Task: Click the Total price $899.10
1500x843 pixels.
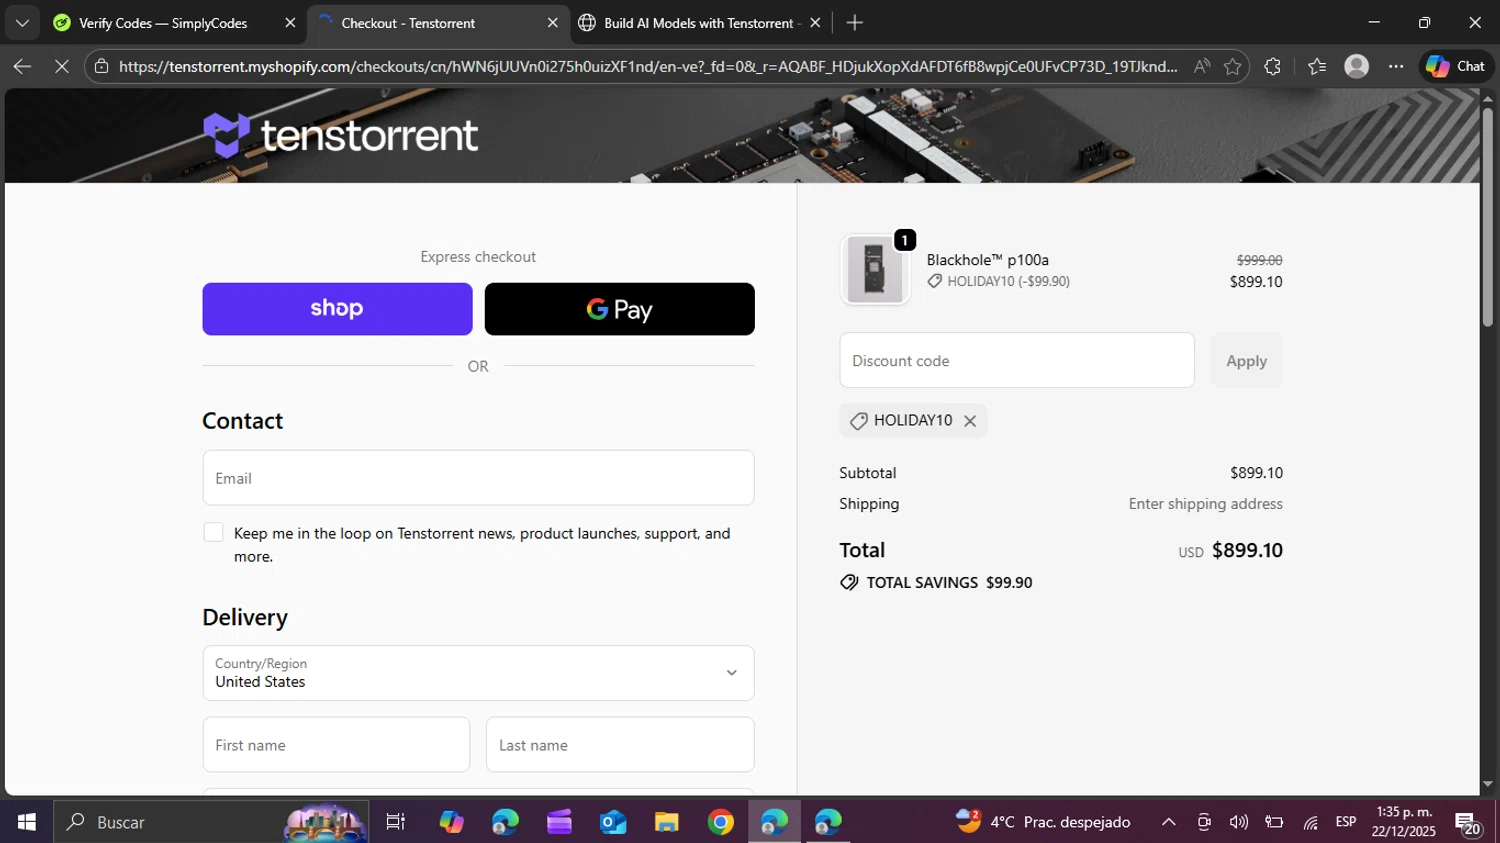Action: coord(1247,550)
